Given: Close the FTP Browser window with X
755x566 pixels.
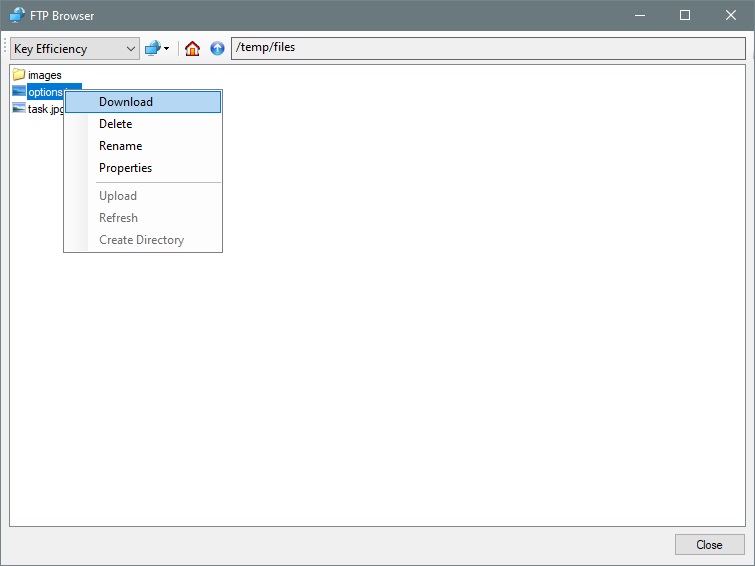Looking at the screenshot, I should click(730, 15).
